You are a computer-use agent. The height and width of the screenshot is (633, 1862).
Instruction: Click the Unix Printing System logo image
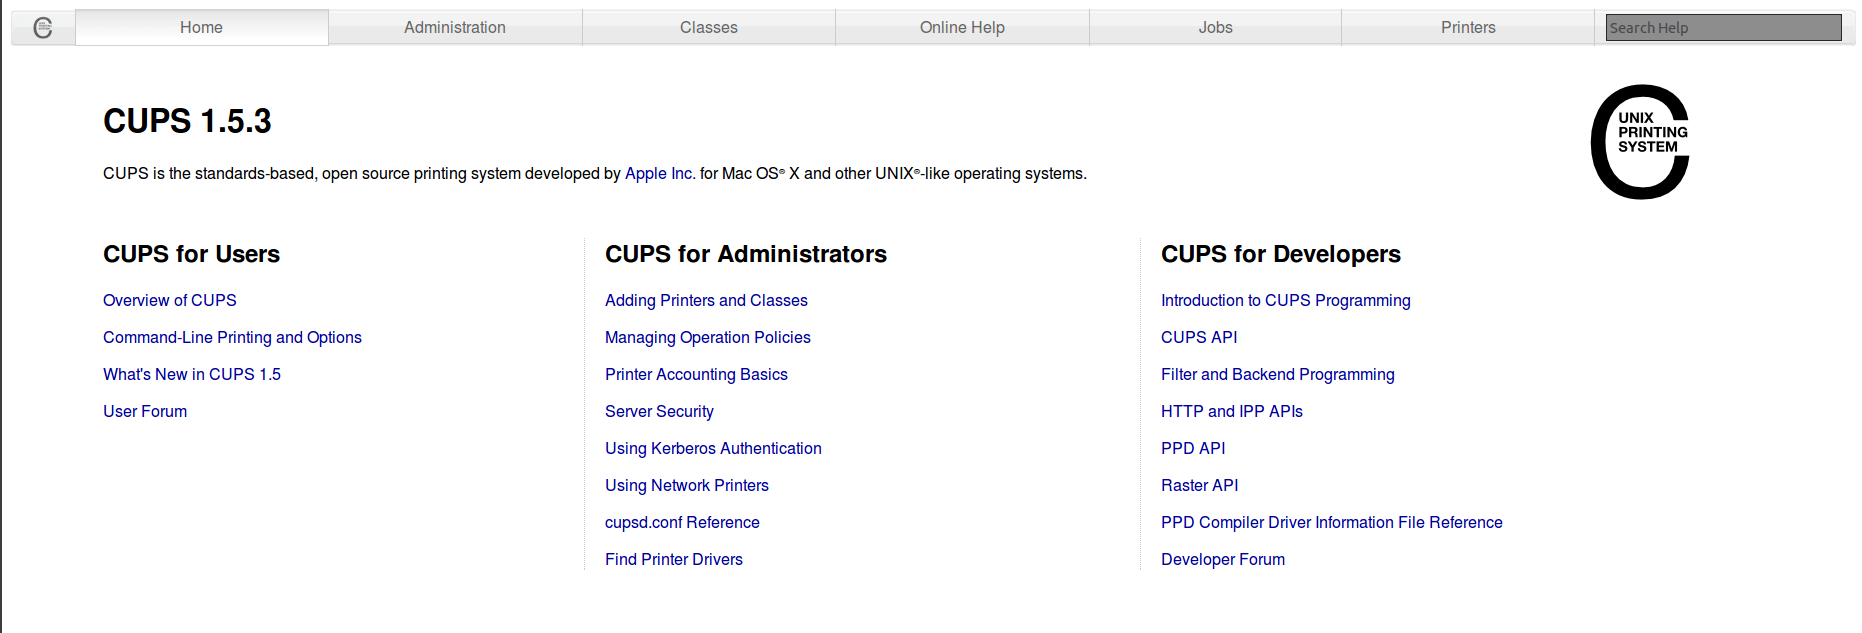coord(1640,142)
